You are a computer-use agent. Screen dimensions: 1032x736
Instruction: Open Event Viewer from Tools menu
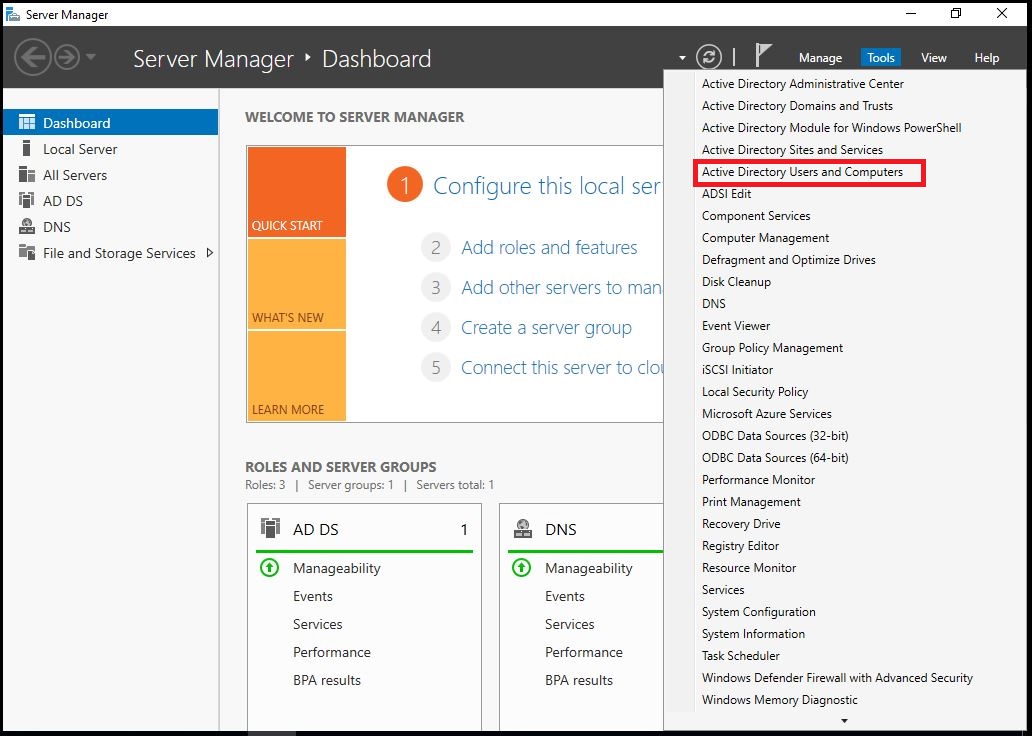(736, 326)
